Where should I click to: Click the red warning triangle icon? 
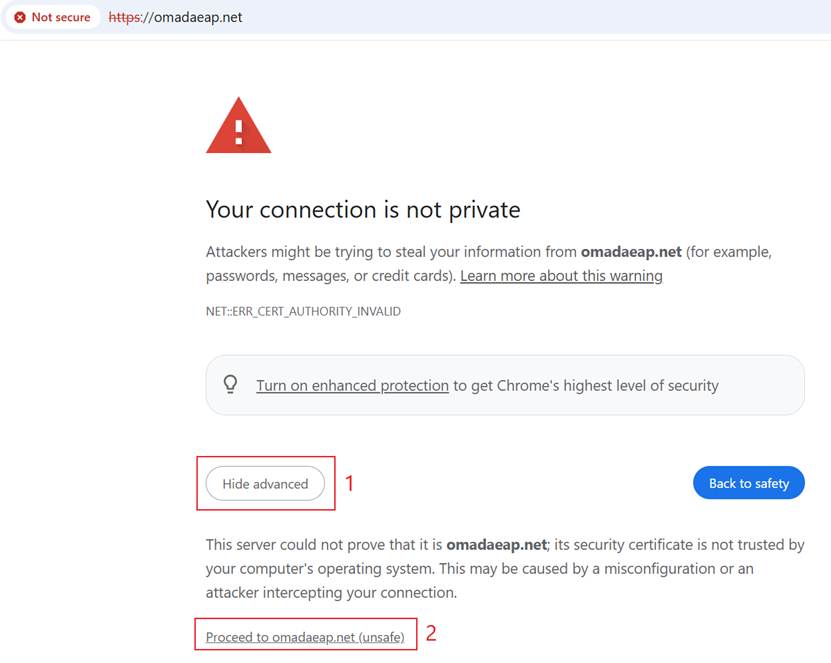coord(237,125)
